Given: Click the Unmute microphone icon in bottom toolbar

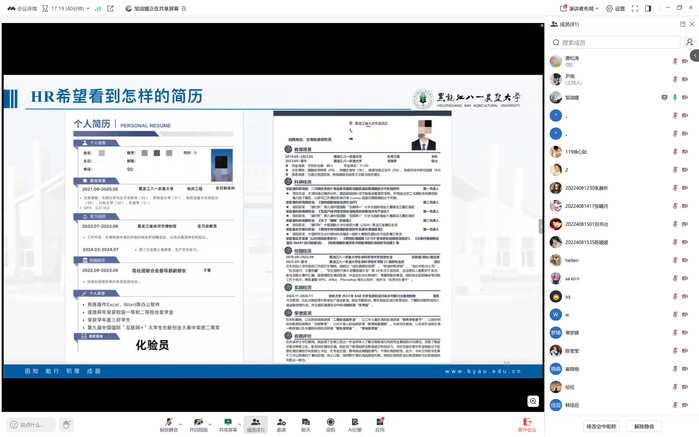Looking at the screenshot, I should (x=168, y=422).
